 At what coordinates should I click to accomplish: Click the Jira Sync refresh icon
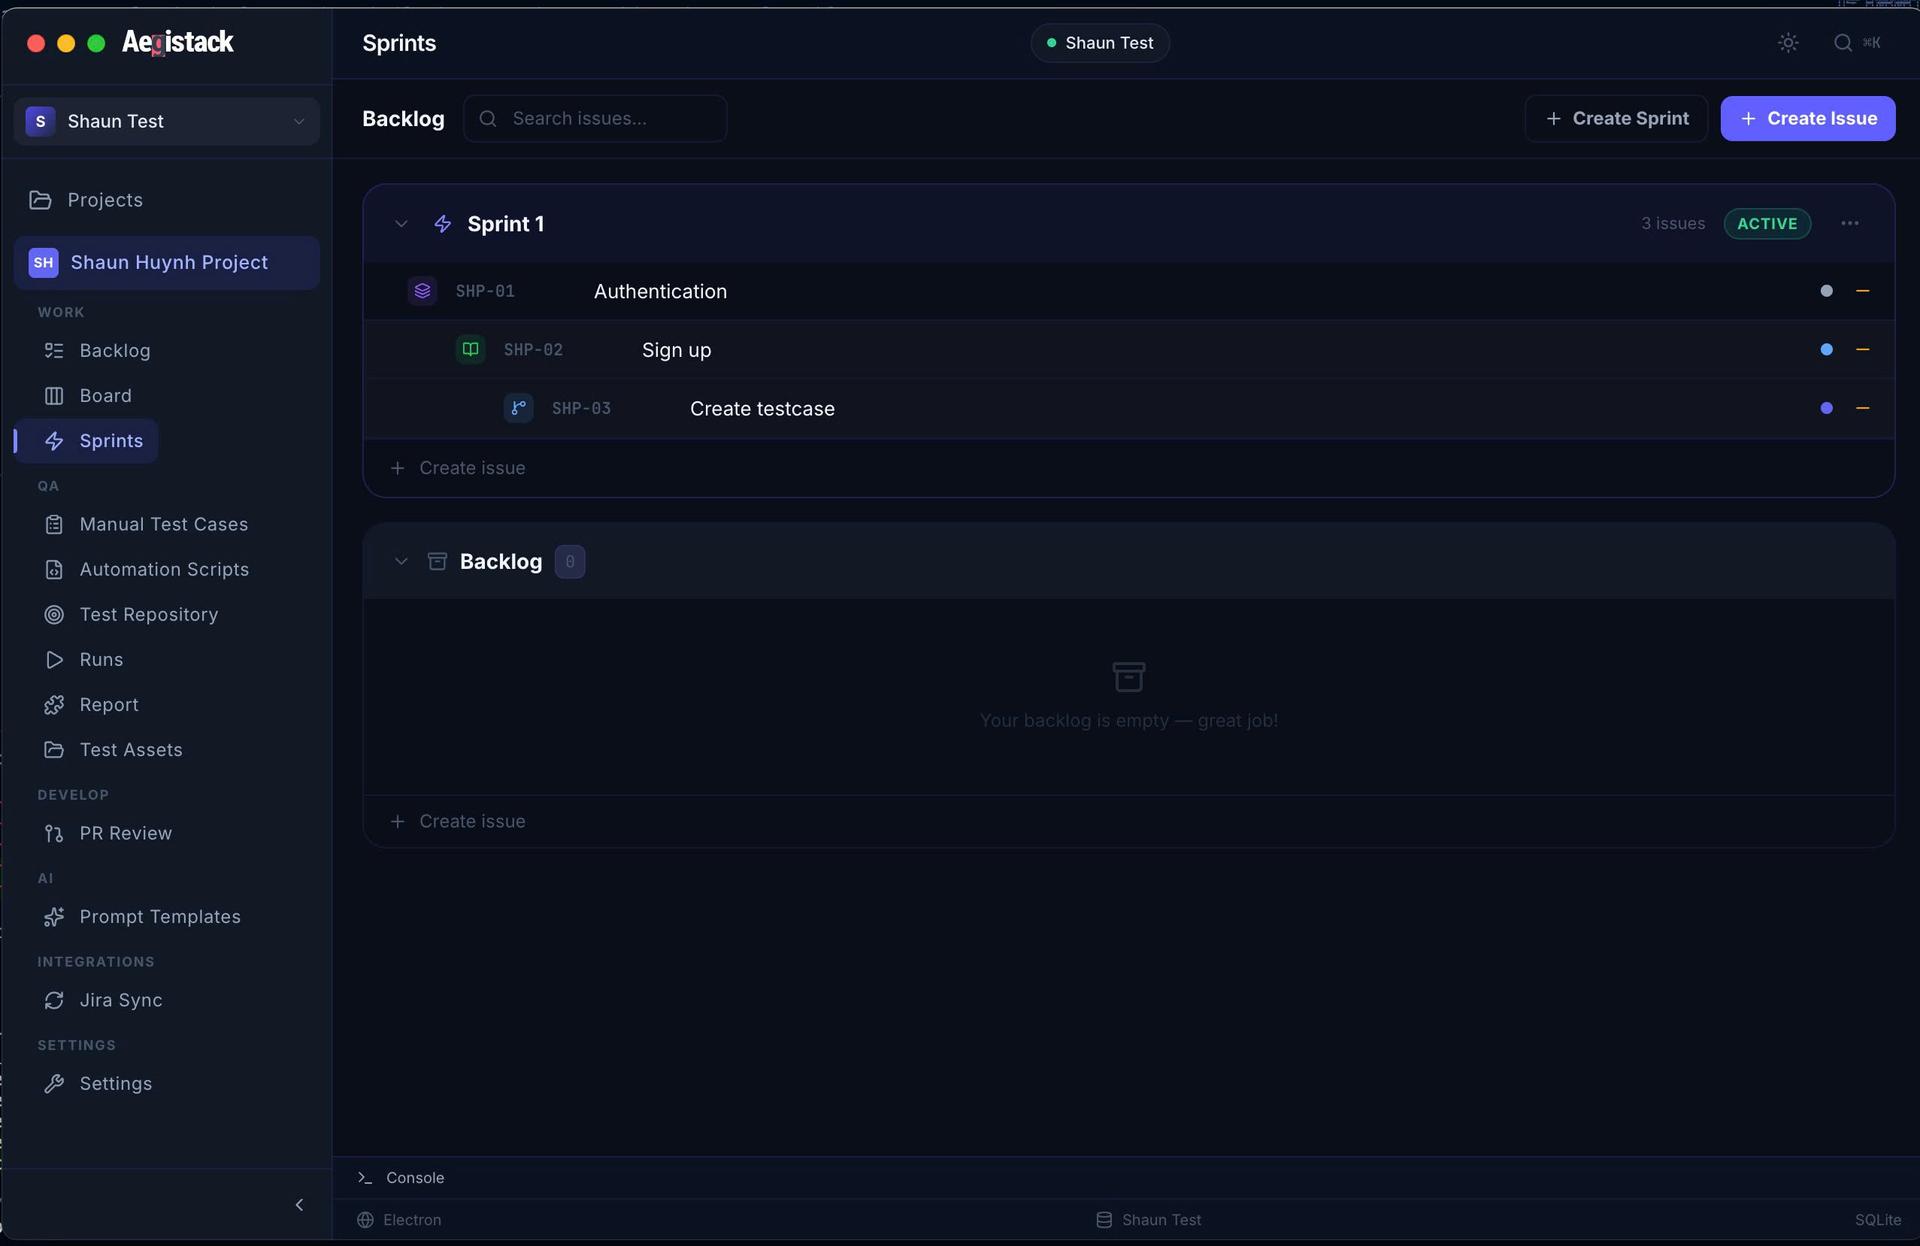click(x=54, y=1000)
